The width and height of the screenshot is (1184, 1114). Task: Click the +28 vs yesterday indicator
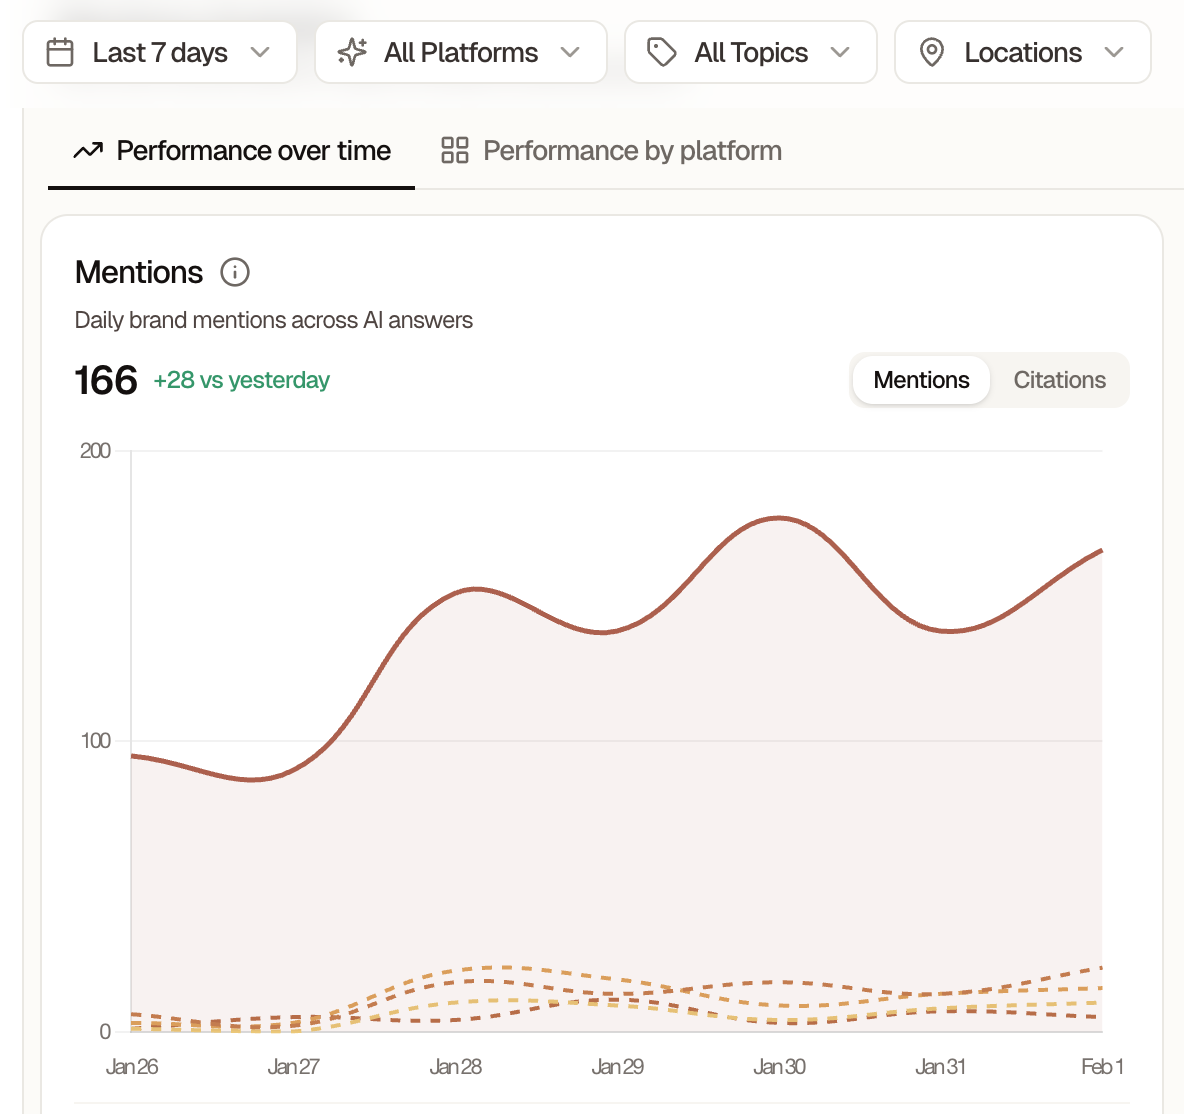pyautogui.click(x=241, y=380)
